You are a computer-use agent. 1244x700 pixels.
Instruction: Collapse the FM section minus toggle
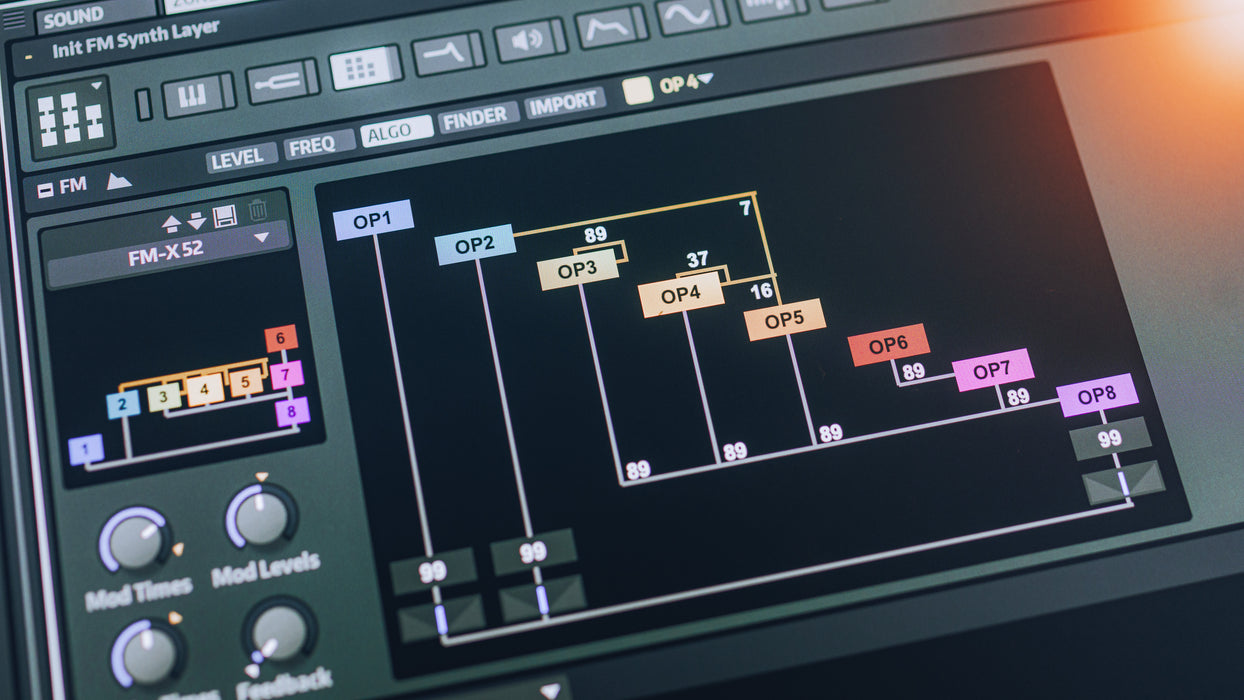45,189
